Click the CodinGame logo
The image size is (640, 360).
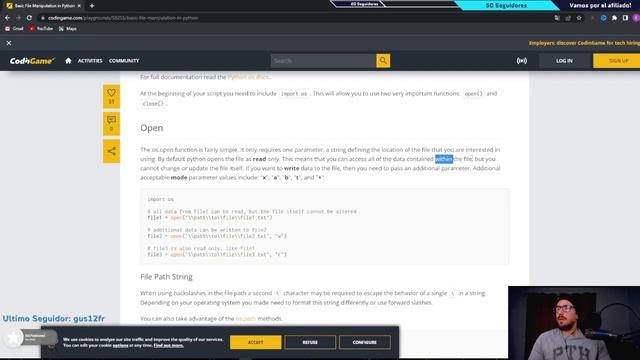click(x=32, y=61)
